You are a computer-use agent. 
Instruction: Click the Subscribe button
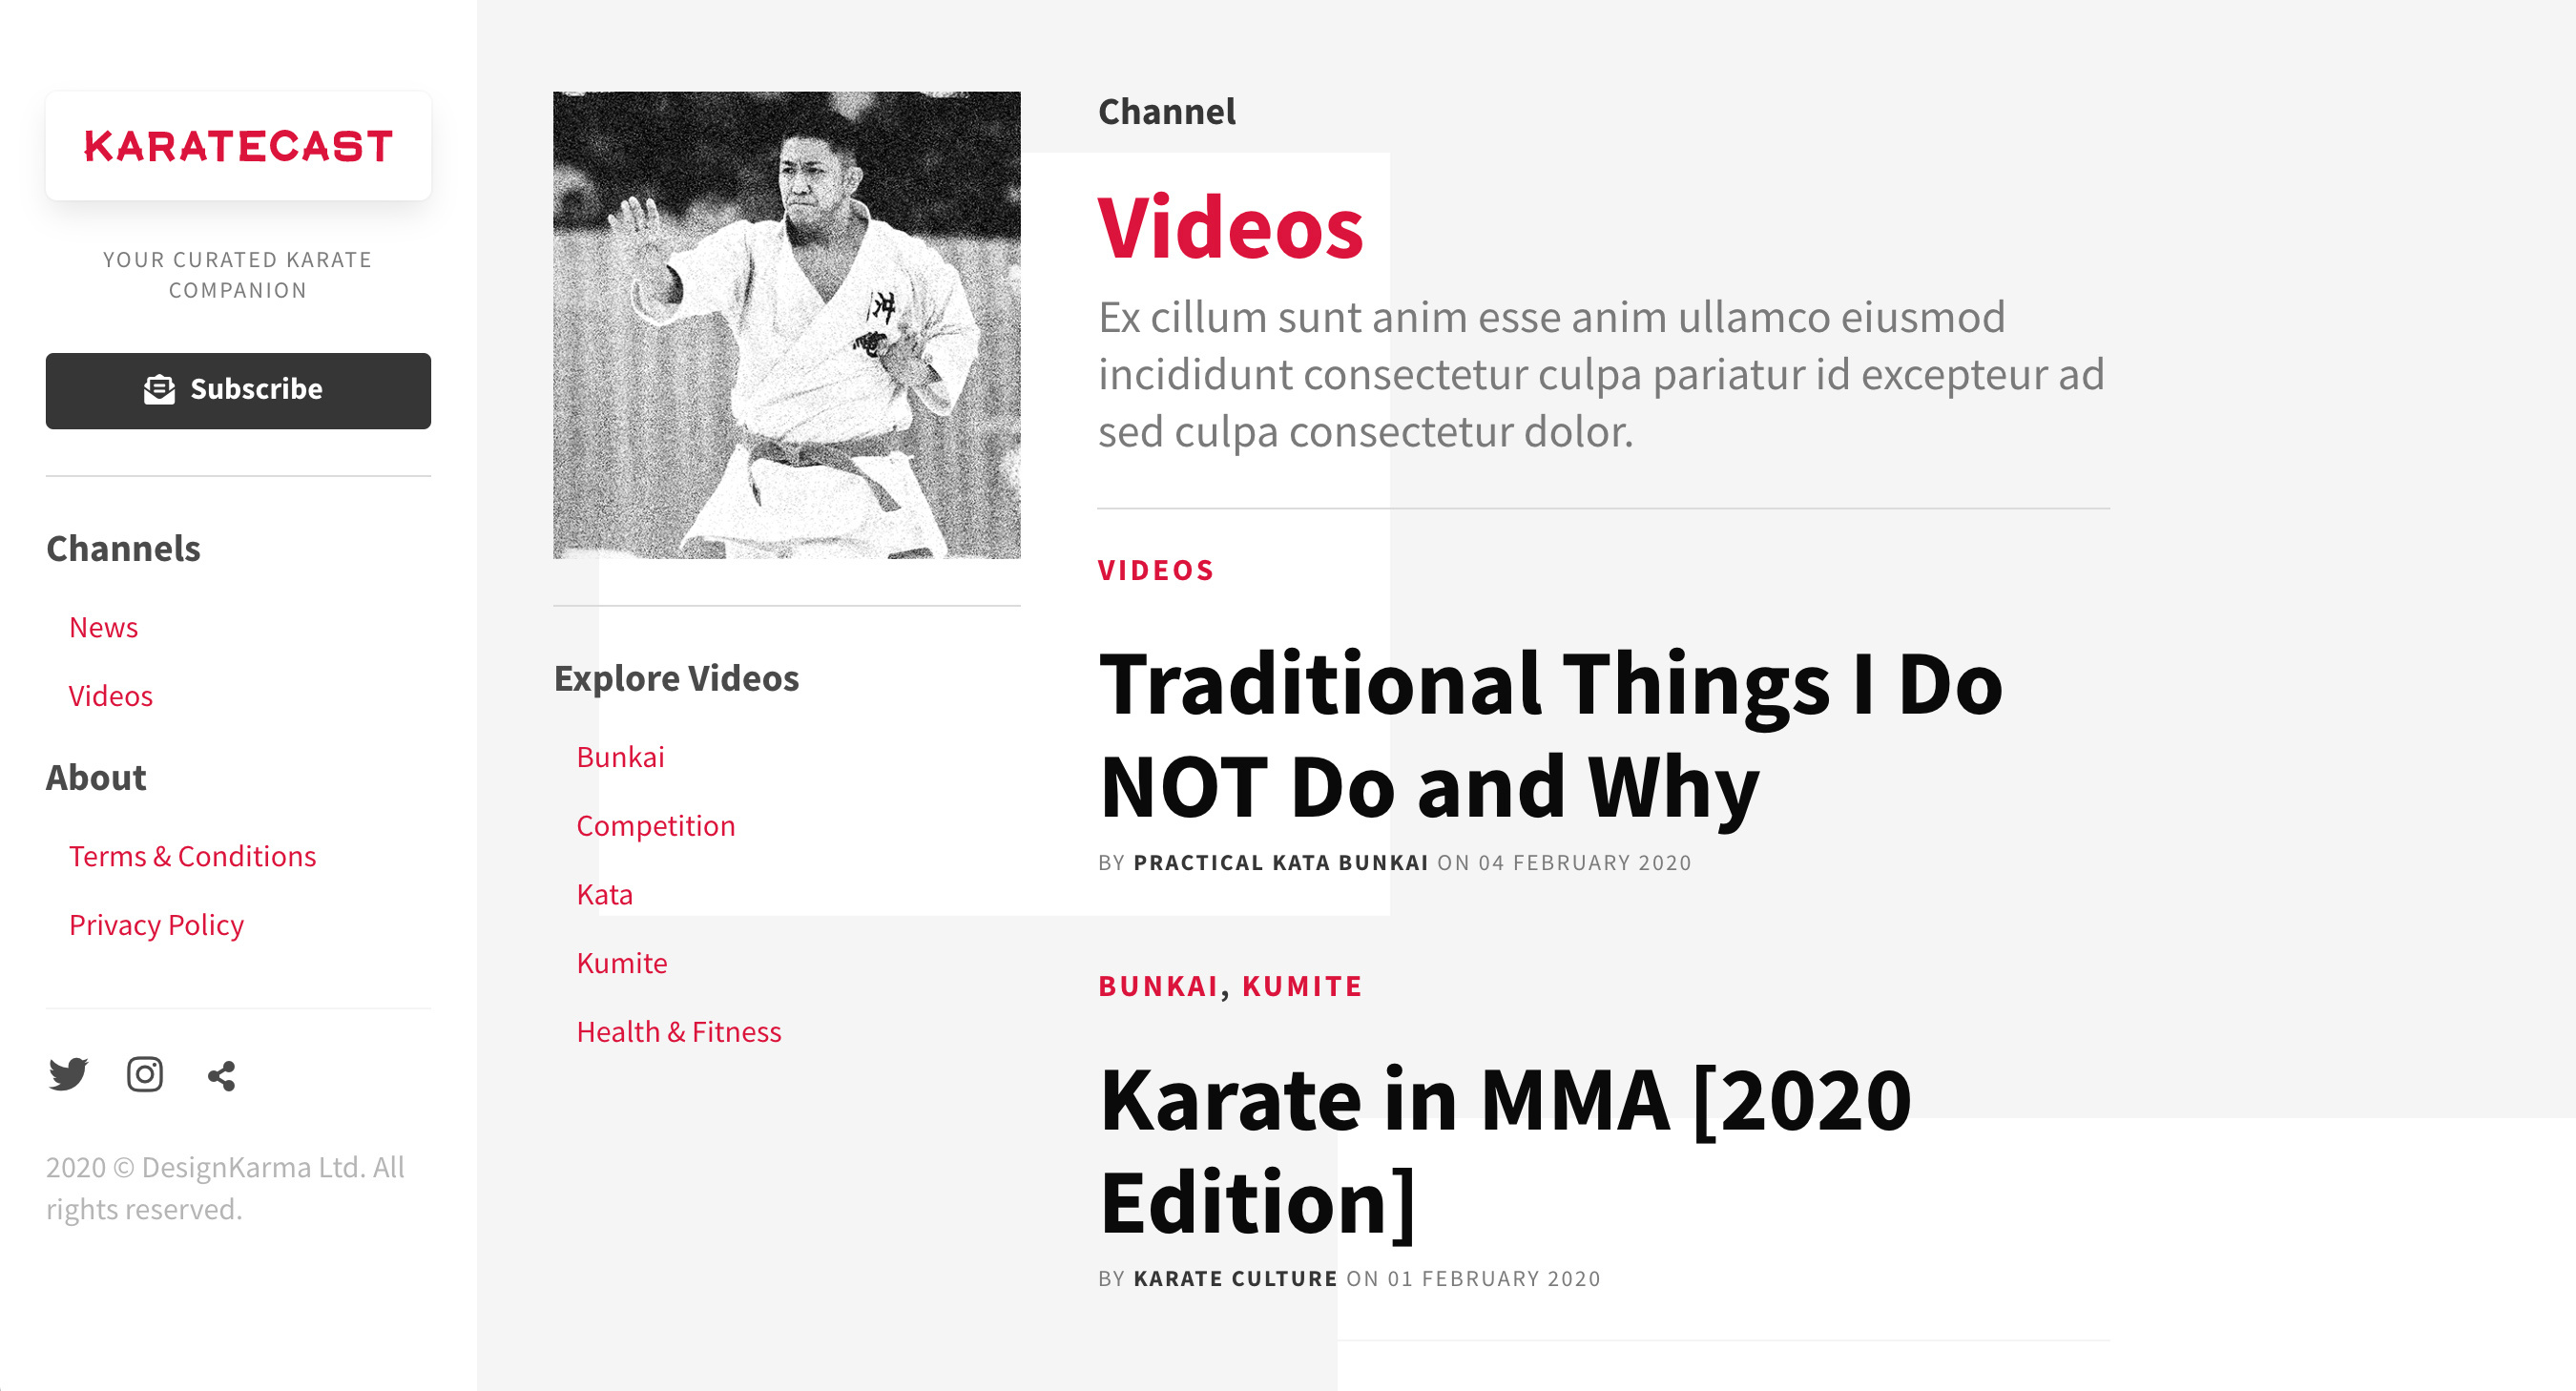click(238, 391)
